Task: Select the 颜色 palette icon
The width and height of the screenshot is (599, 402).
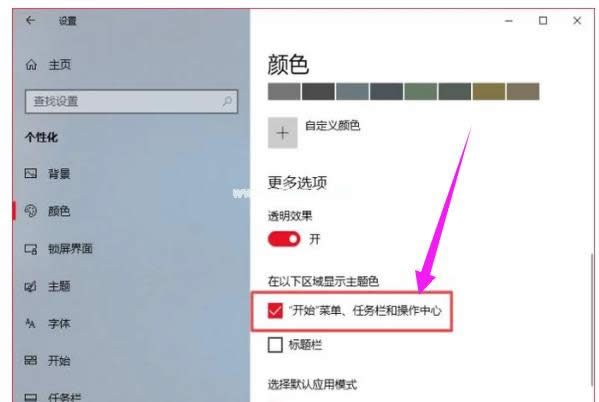Action: click(31, 211)
